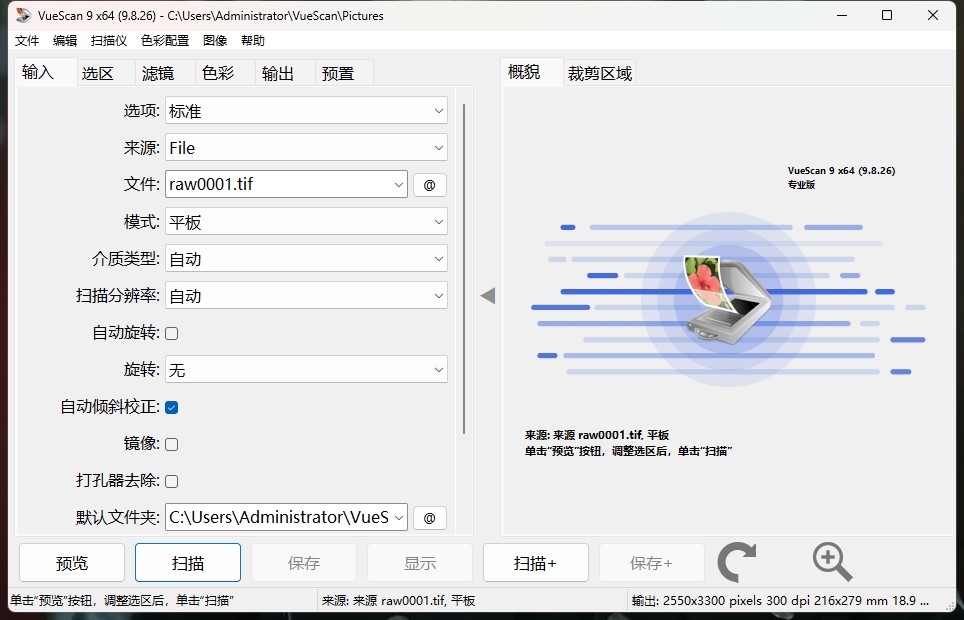964x620 pixels.
Task: Minimize the VueScan window
Action: pos(842,15)
